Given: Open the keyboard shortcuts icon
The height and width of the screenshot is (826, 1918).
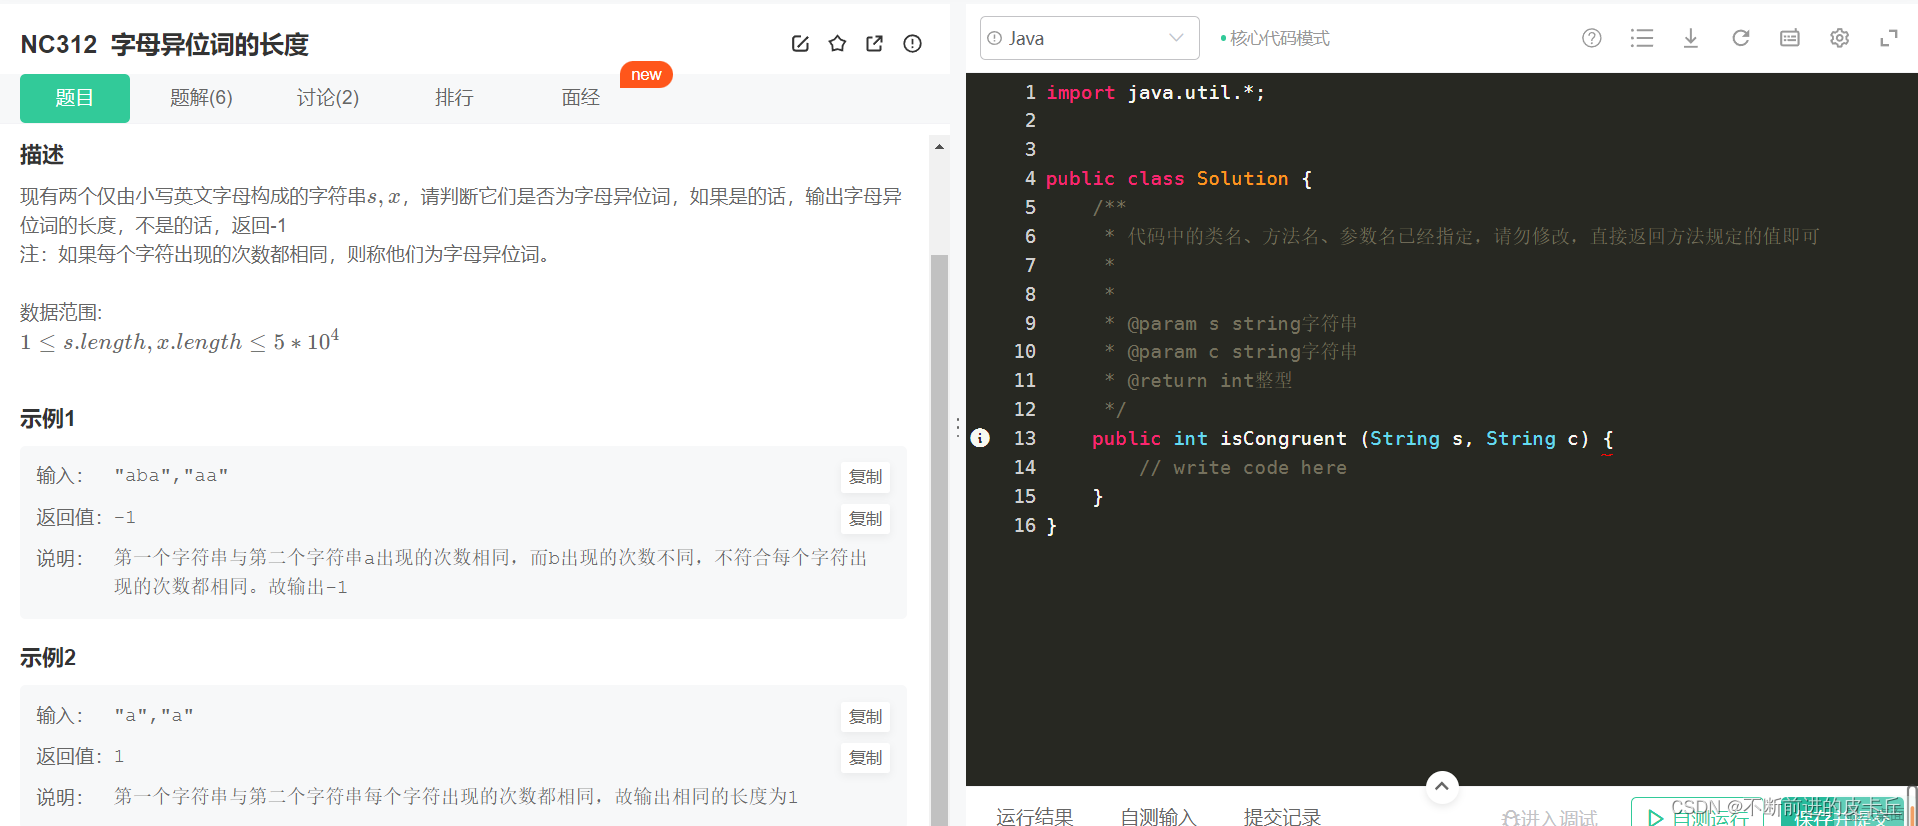Looking at the screenshot, I should [1790, 38].
